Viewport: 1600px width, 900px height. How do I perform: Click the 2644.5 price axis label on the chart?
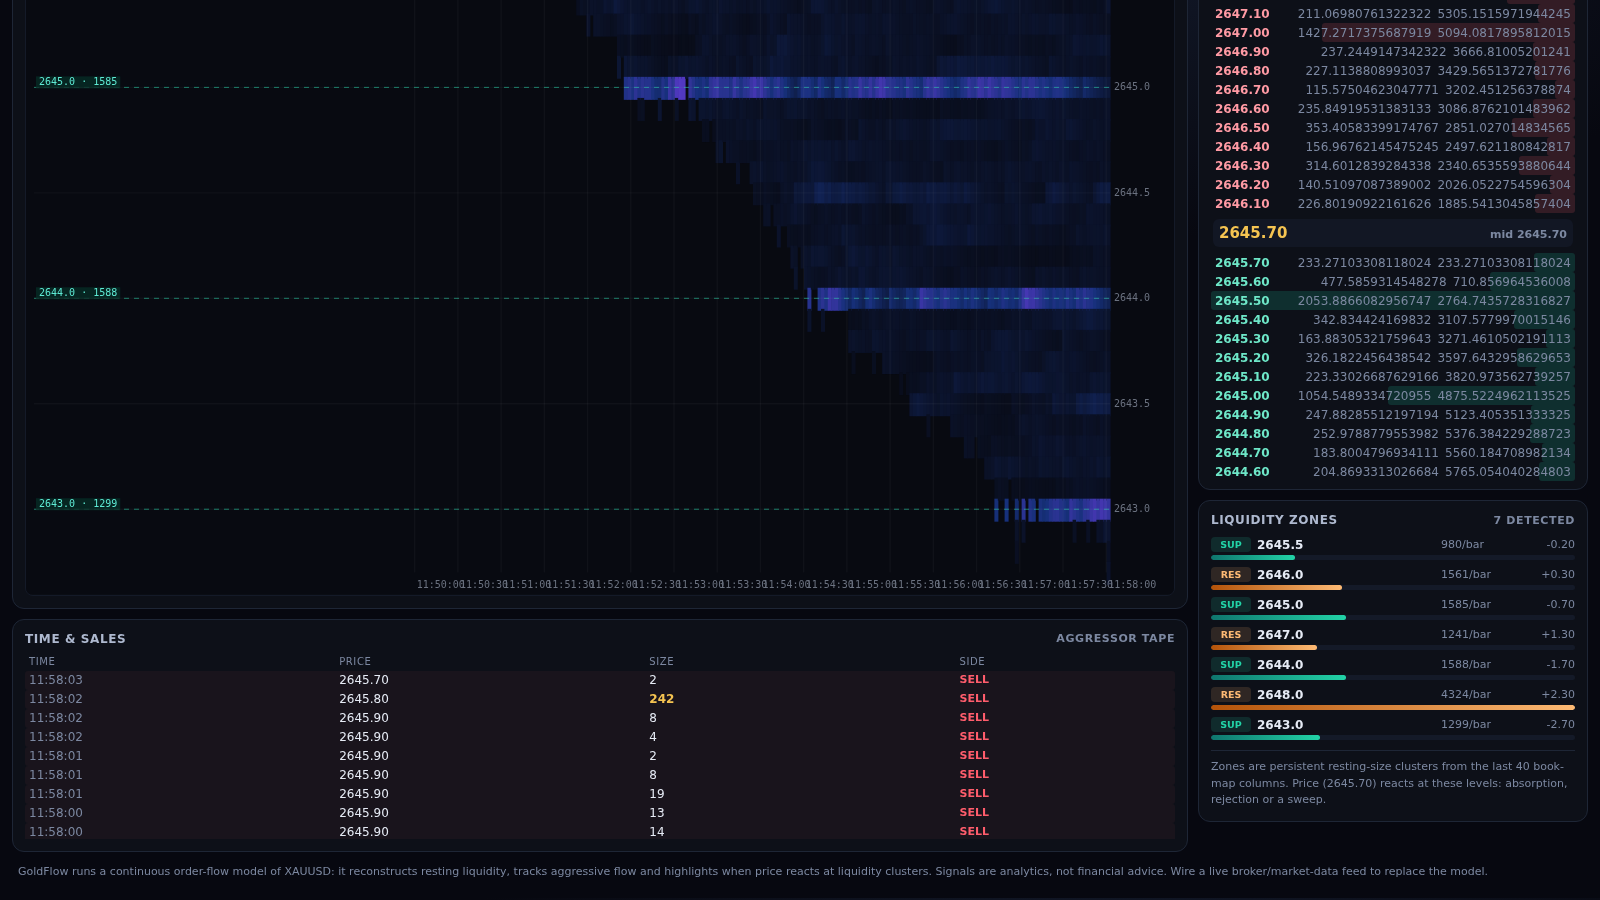click(1132, 193)
